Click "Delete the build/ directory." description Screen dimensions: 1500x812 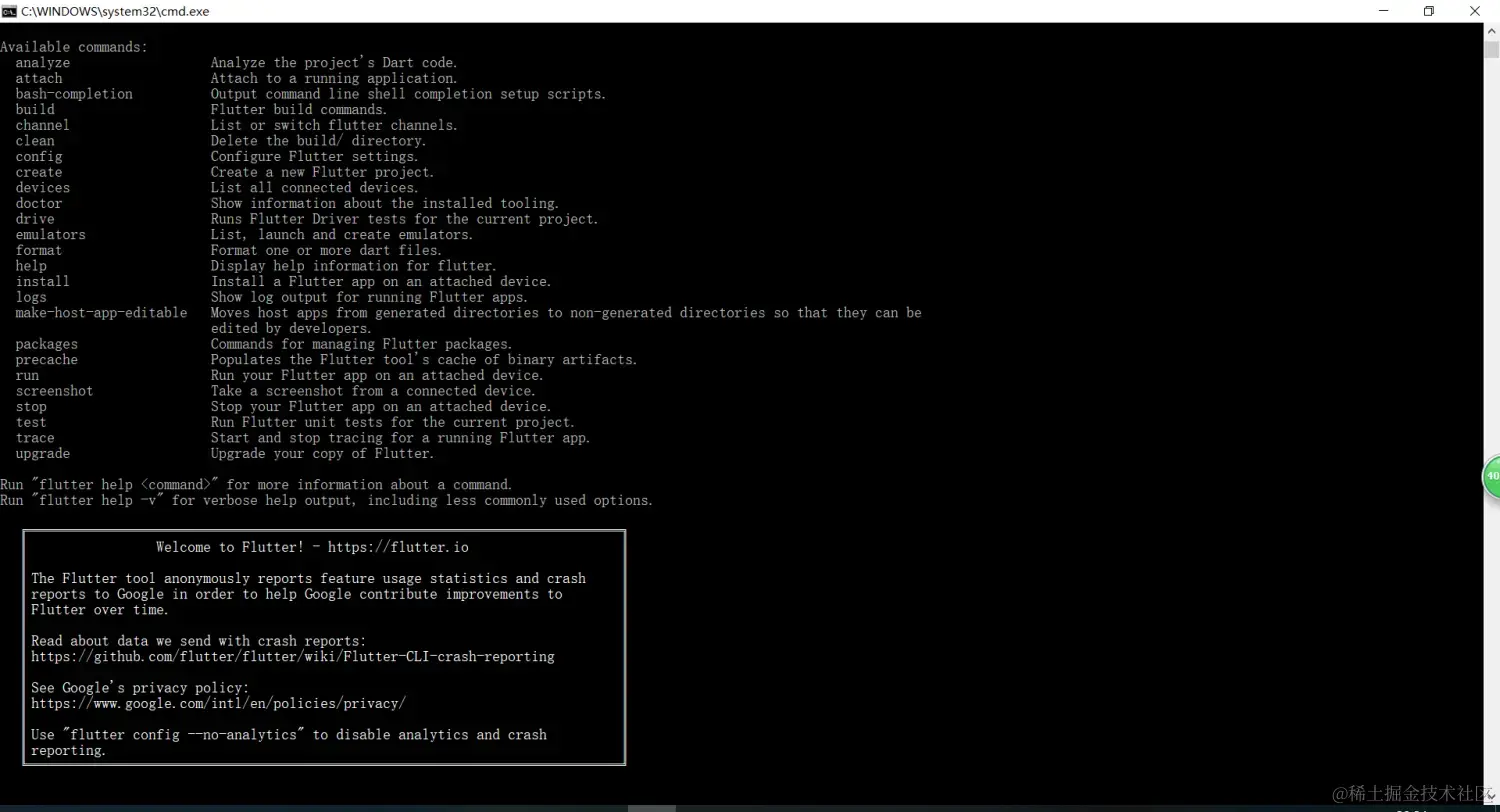tap(318, 141)
